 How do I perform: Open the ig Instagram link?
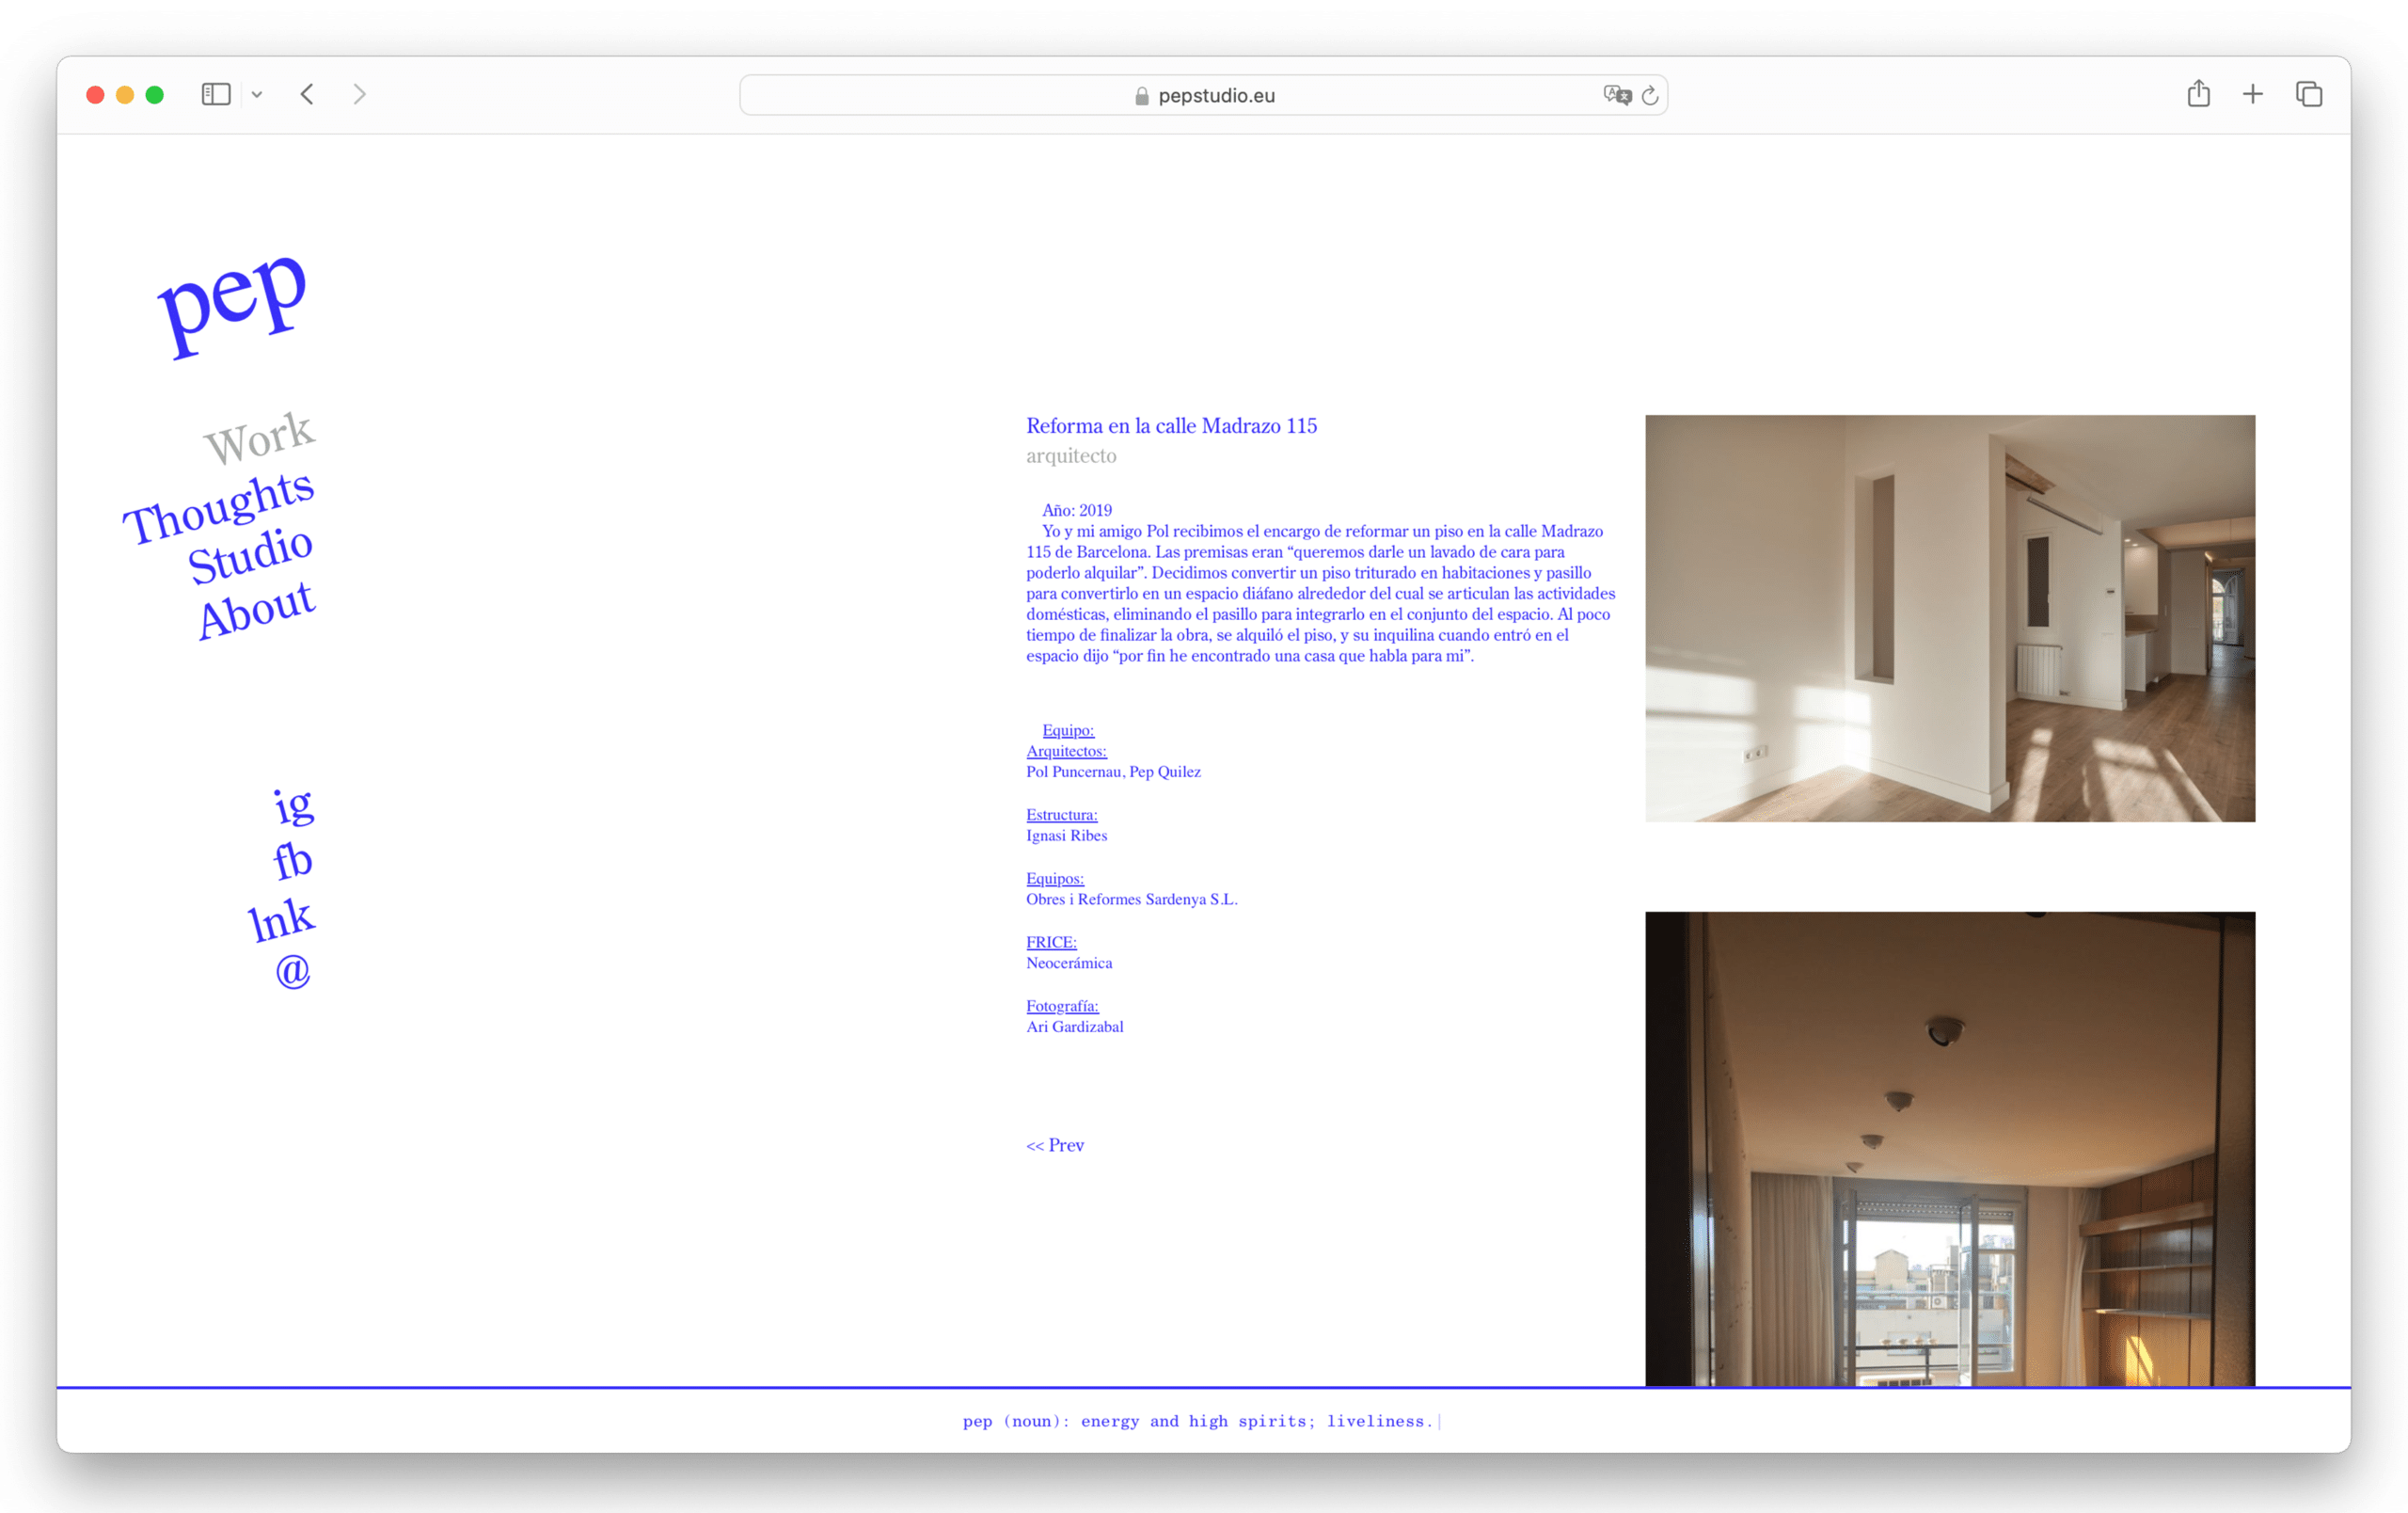coord(293,808)
